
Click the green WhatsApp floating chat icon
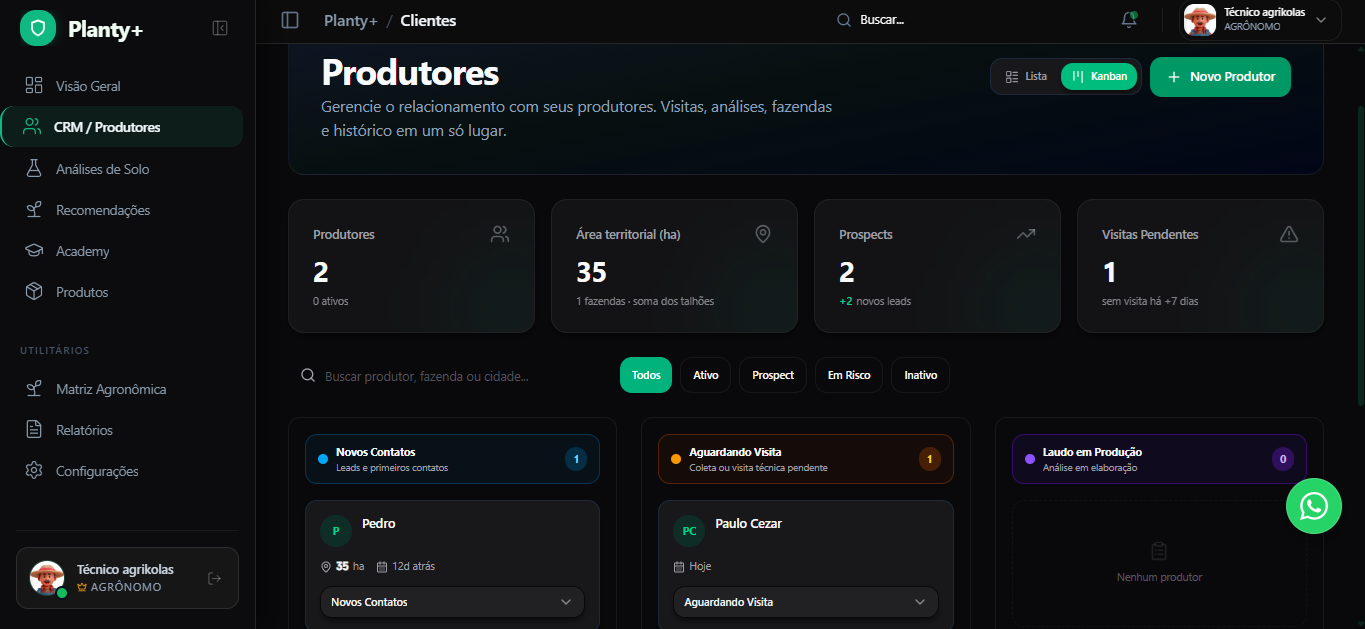(x=1313, y=506)
